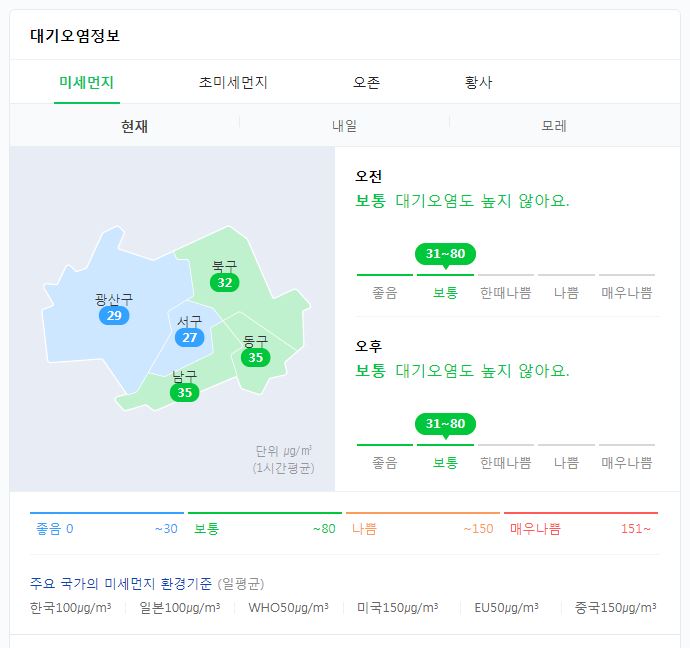Click the 서구 value badge 27
Viewport: 690px width, 648px height.
pyautogui.click(x=190, y=337)
